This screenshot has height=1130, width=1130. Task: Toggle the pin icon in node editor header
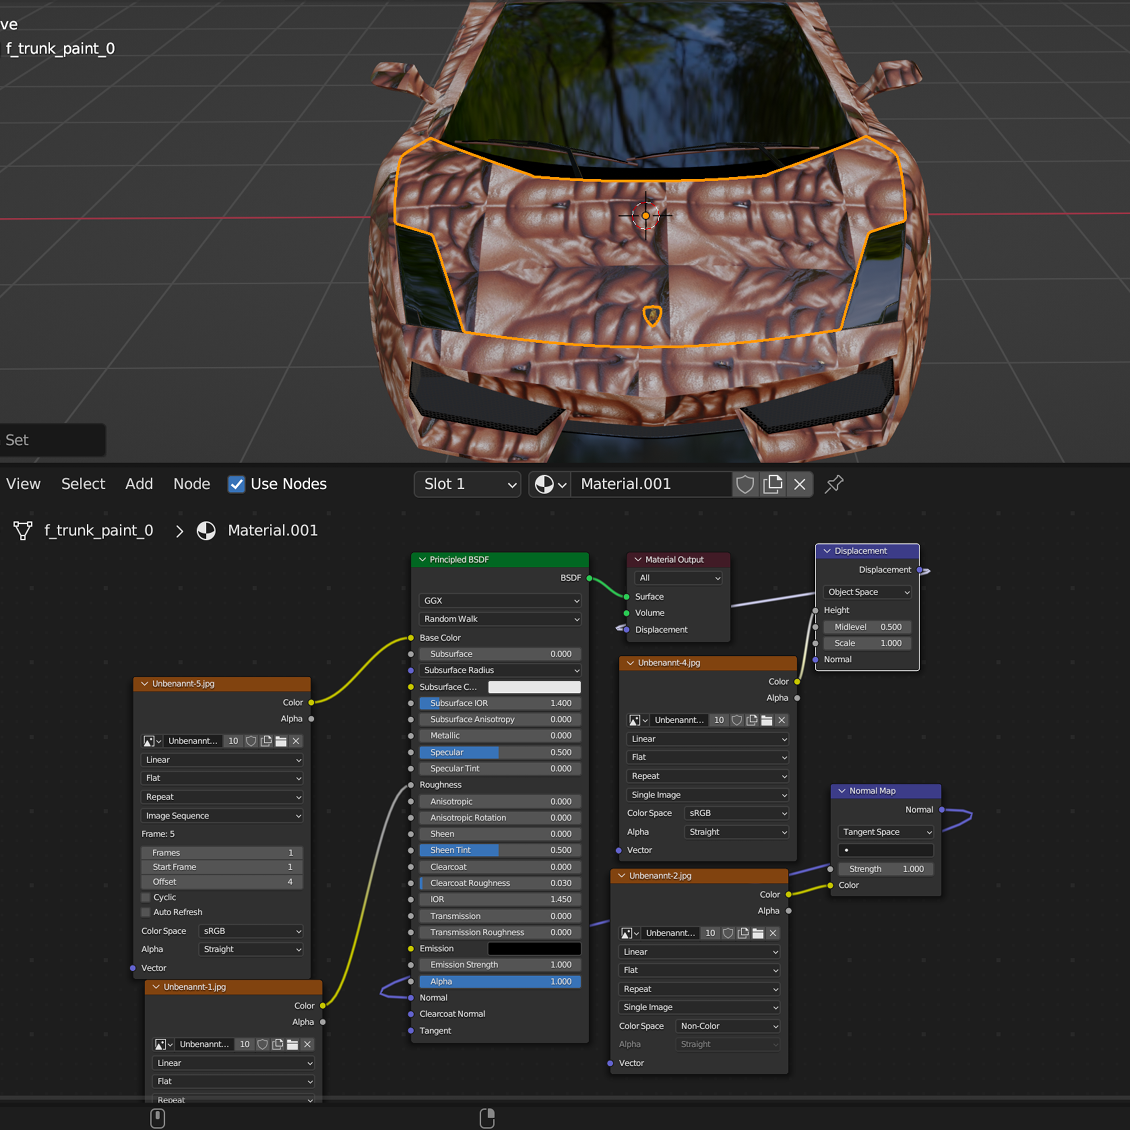834,484
